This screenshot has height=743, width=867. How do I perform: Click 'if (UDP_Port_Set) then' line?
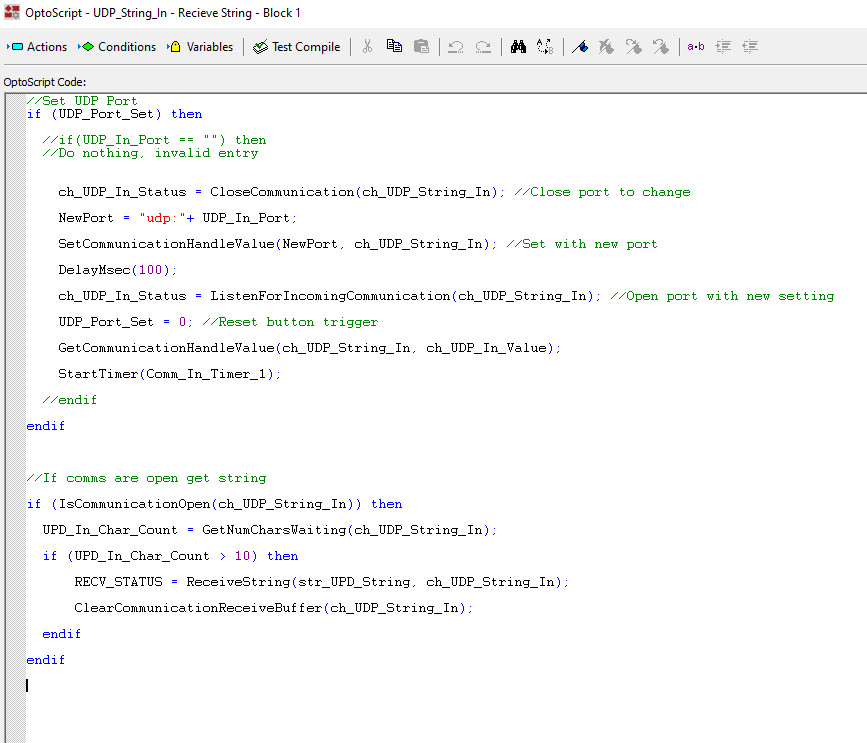(x=114, y=114)
